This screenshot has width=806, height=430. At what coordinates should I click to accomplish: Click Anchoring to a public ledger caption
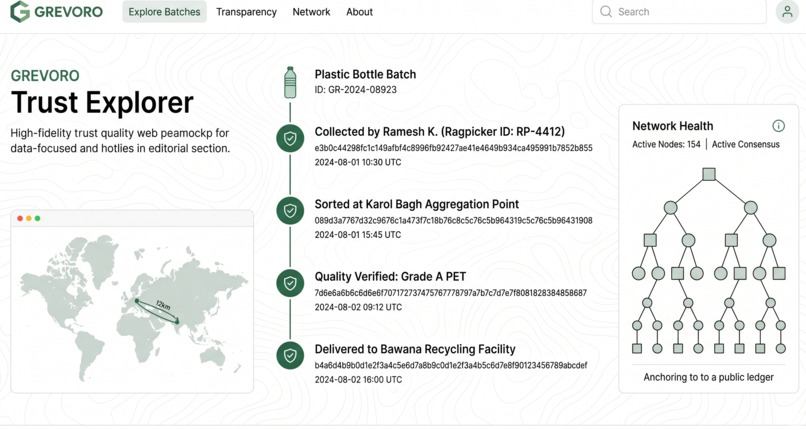coord(708,377)
